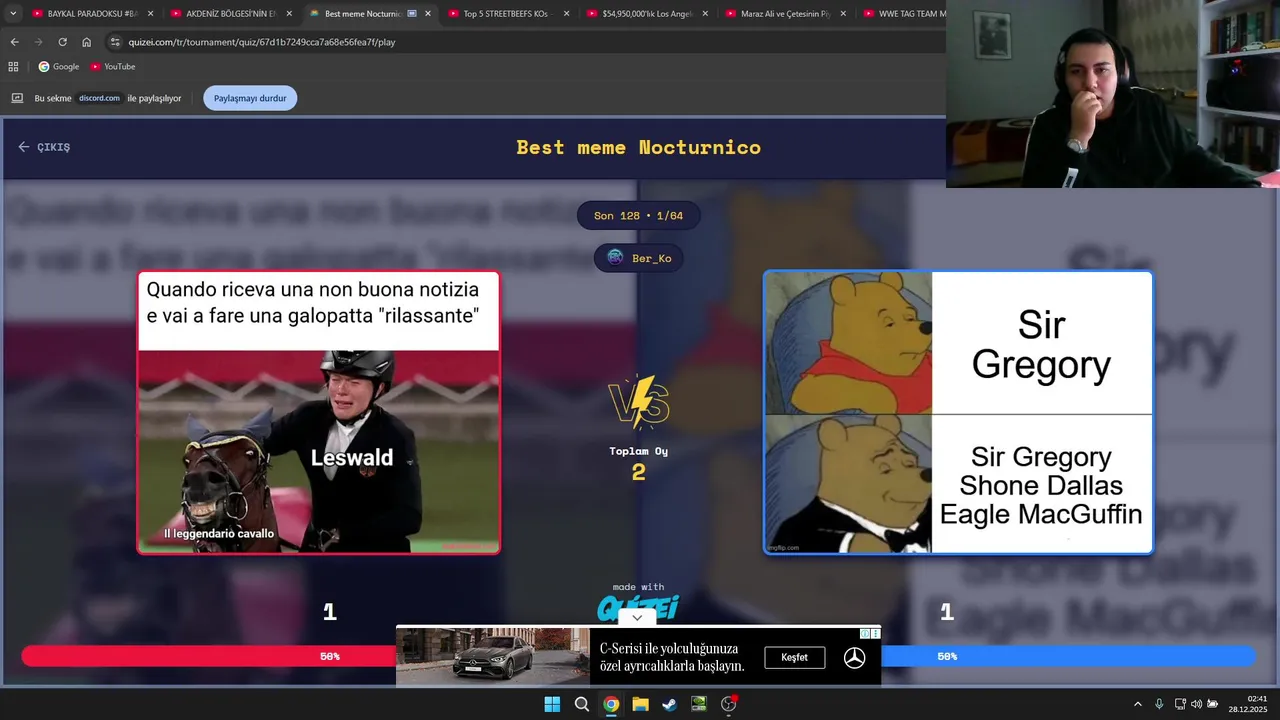The image size is (1280, 720).
Task: Click the discord.com chip in sharing bar
Action: pyautogui.click(x=99, y=98)
